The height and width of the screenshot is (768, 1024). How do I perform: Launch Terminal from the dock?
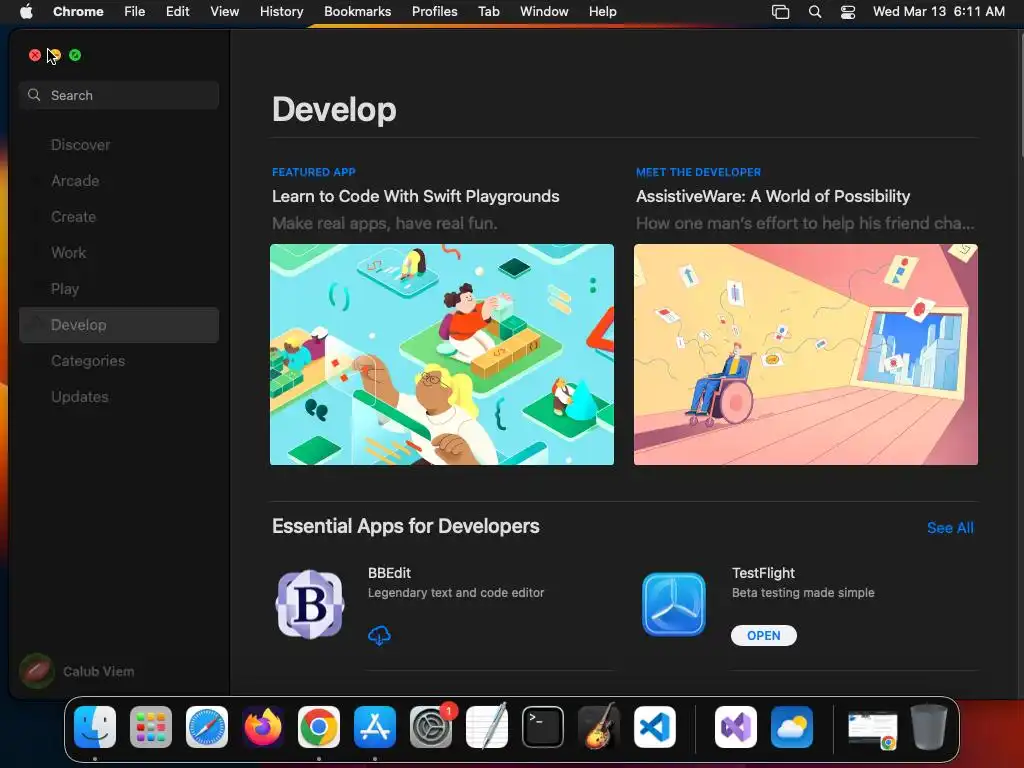coord(543,727)
